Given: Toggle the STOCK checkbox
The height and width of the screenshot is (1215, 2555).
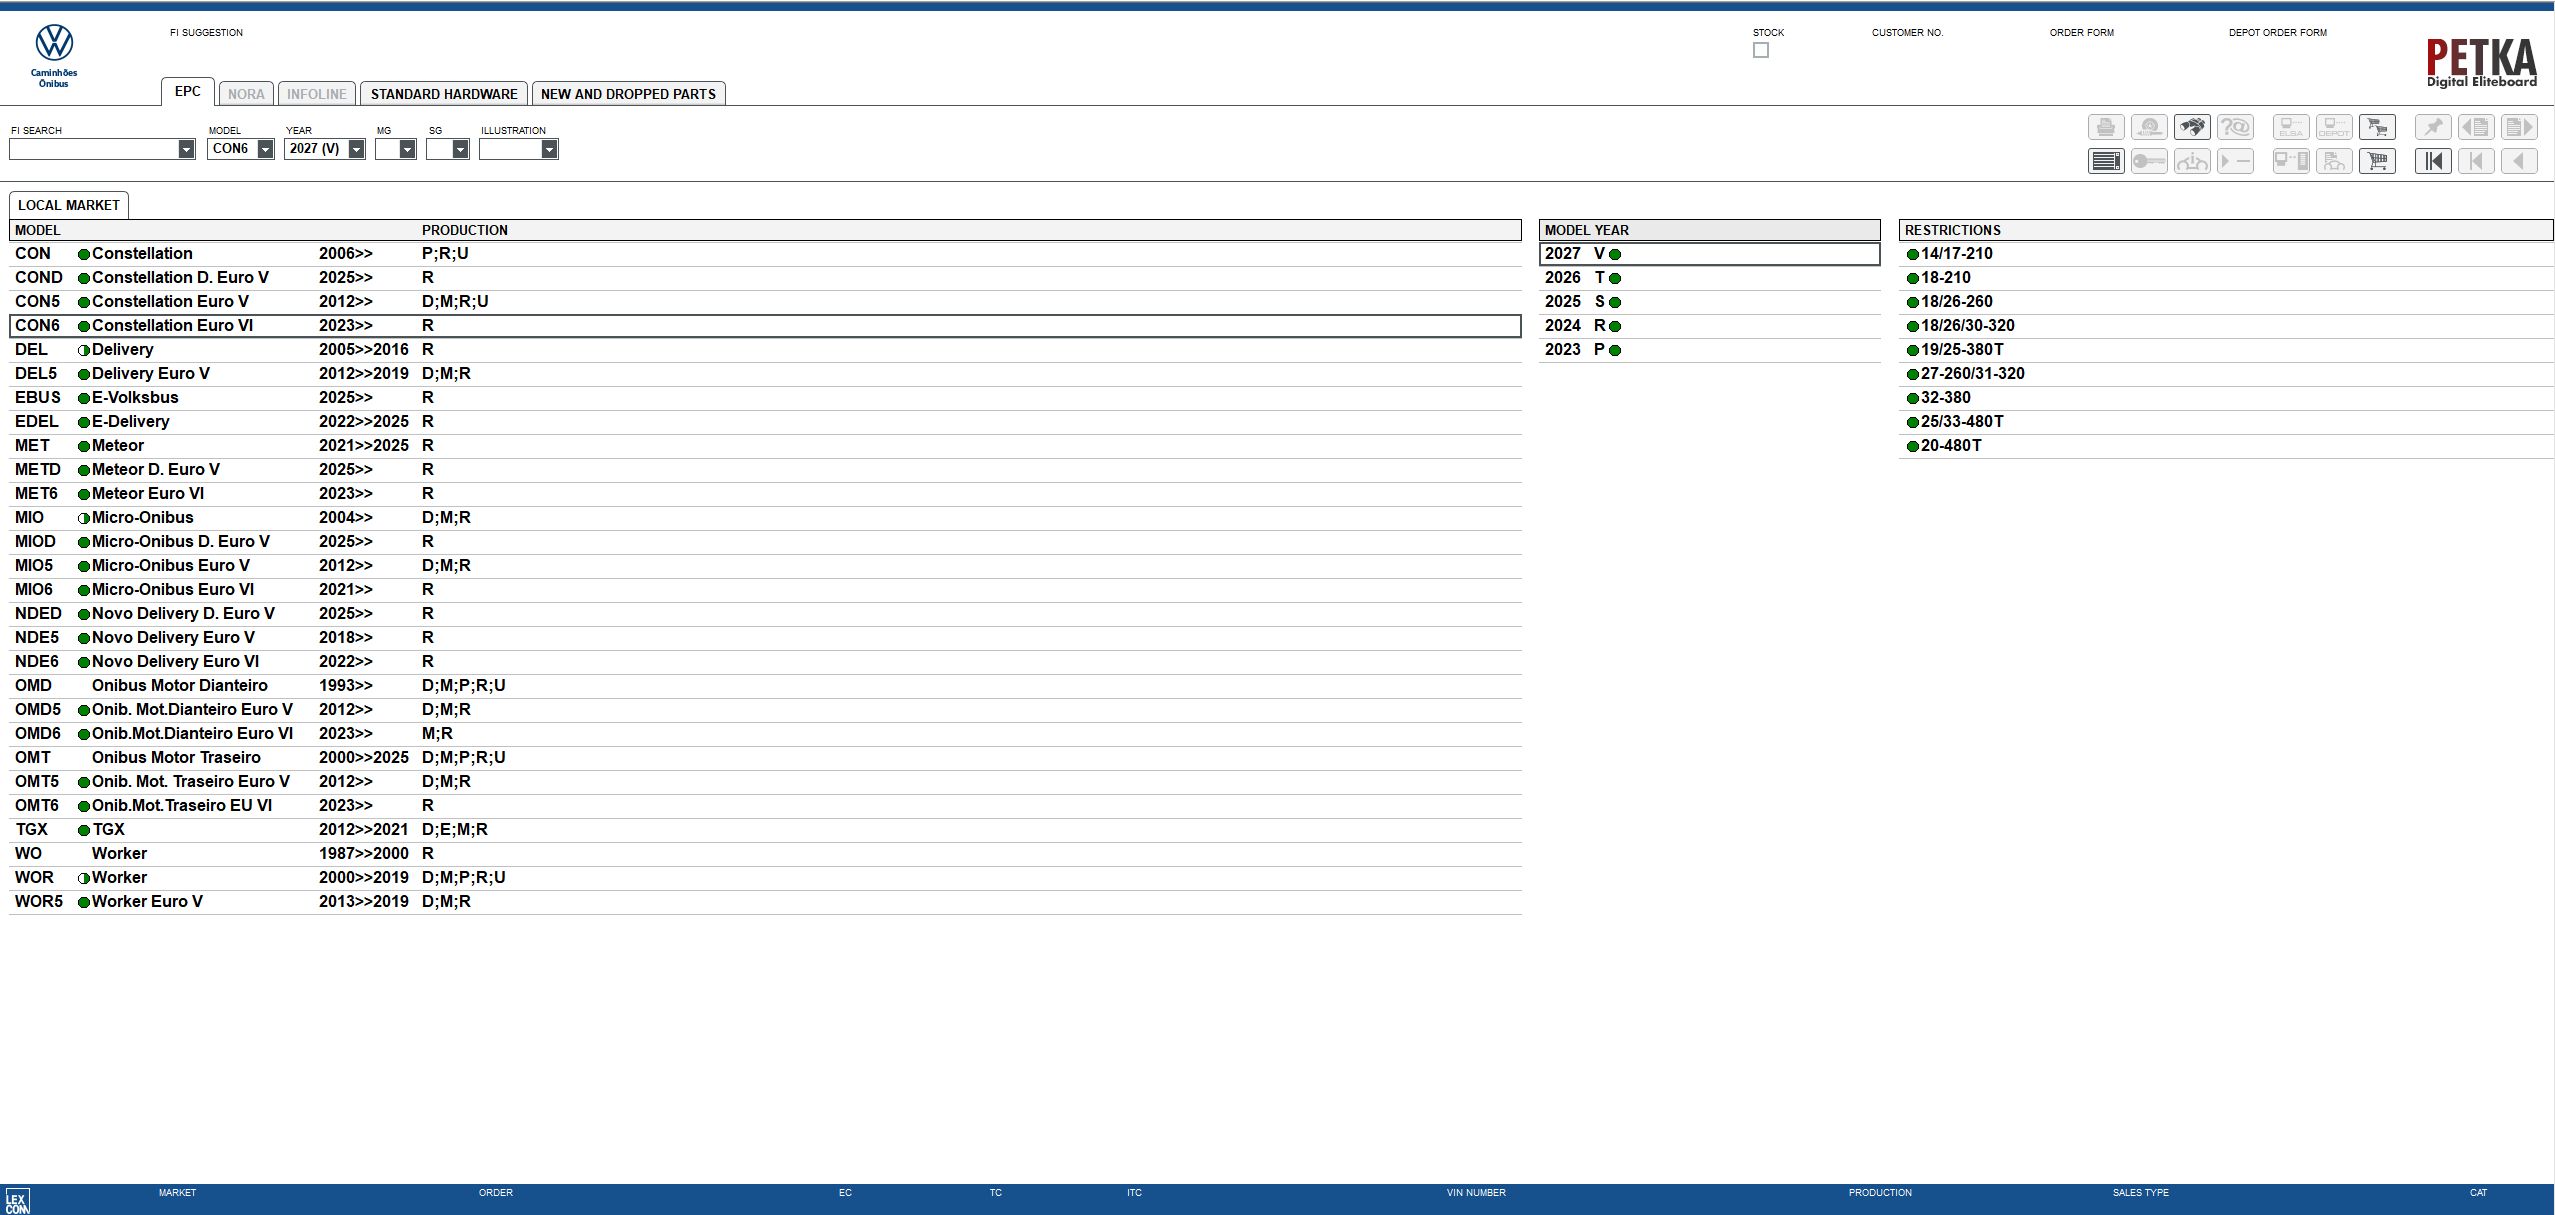Looking at the screenshot, I should pos(1761,50).
